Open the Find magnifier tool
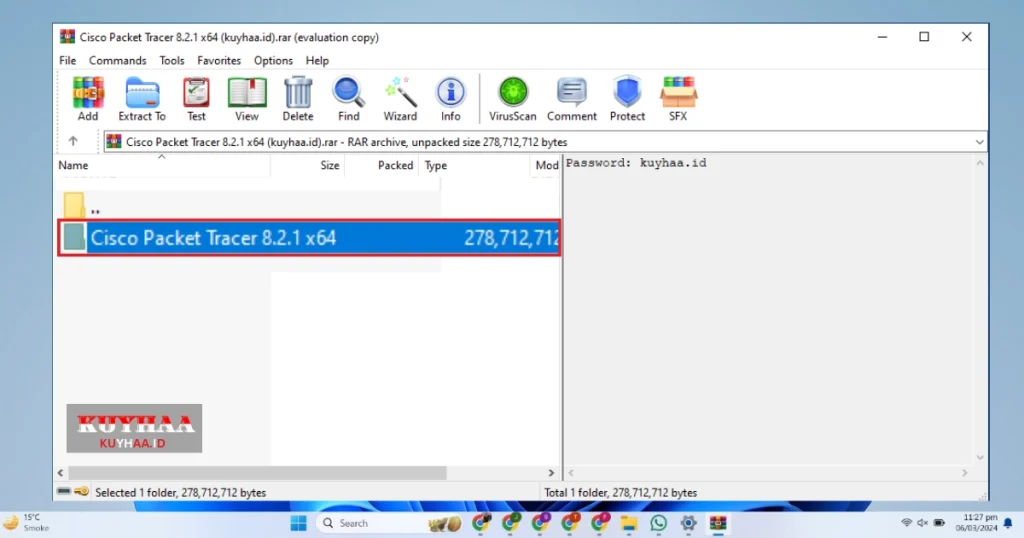1024x538 pixels. pyautogui.click(x=348, y=99)
